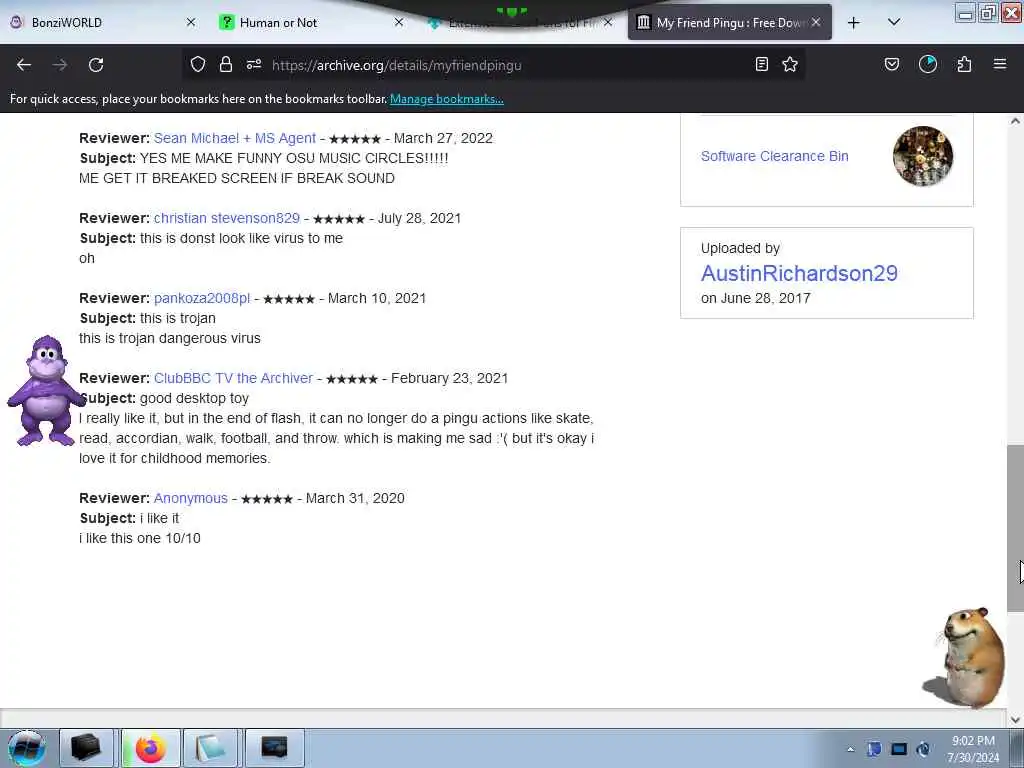Open Firefox application menu
This screenshot has width=1024, height=768.
coord(1000,64)
